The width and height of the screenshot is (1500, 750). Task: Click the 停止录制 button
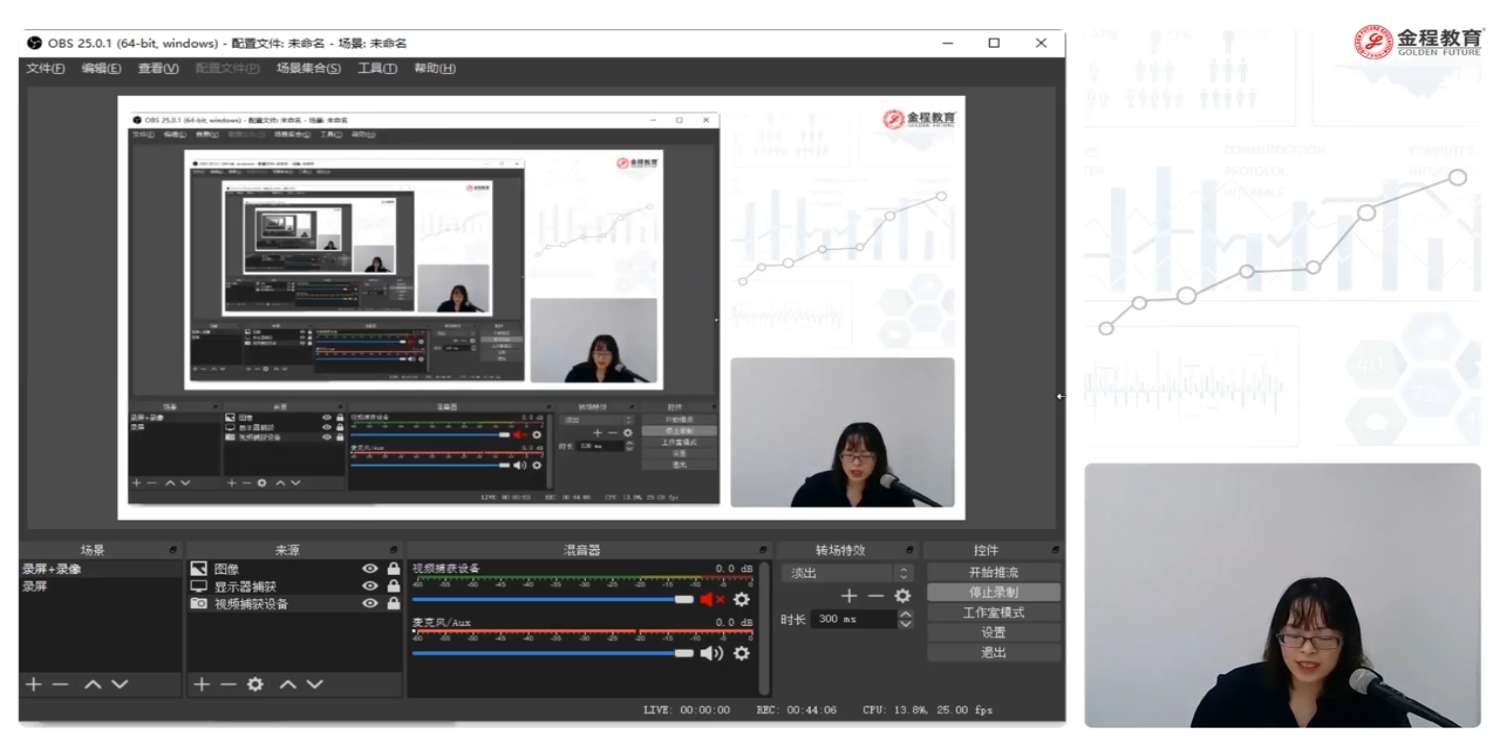click(993, 592)
